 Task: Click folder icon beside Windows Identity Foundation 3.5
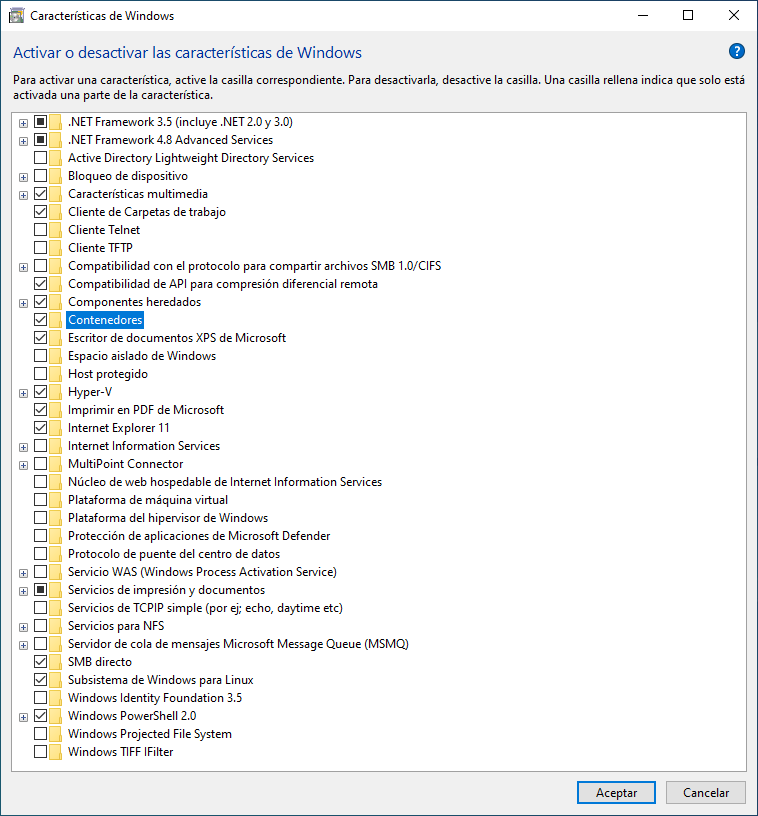tap(56, 698)
